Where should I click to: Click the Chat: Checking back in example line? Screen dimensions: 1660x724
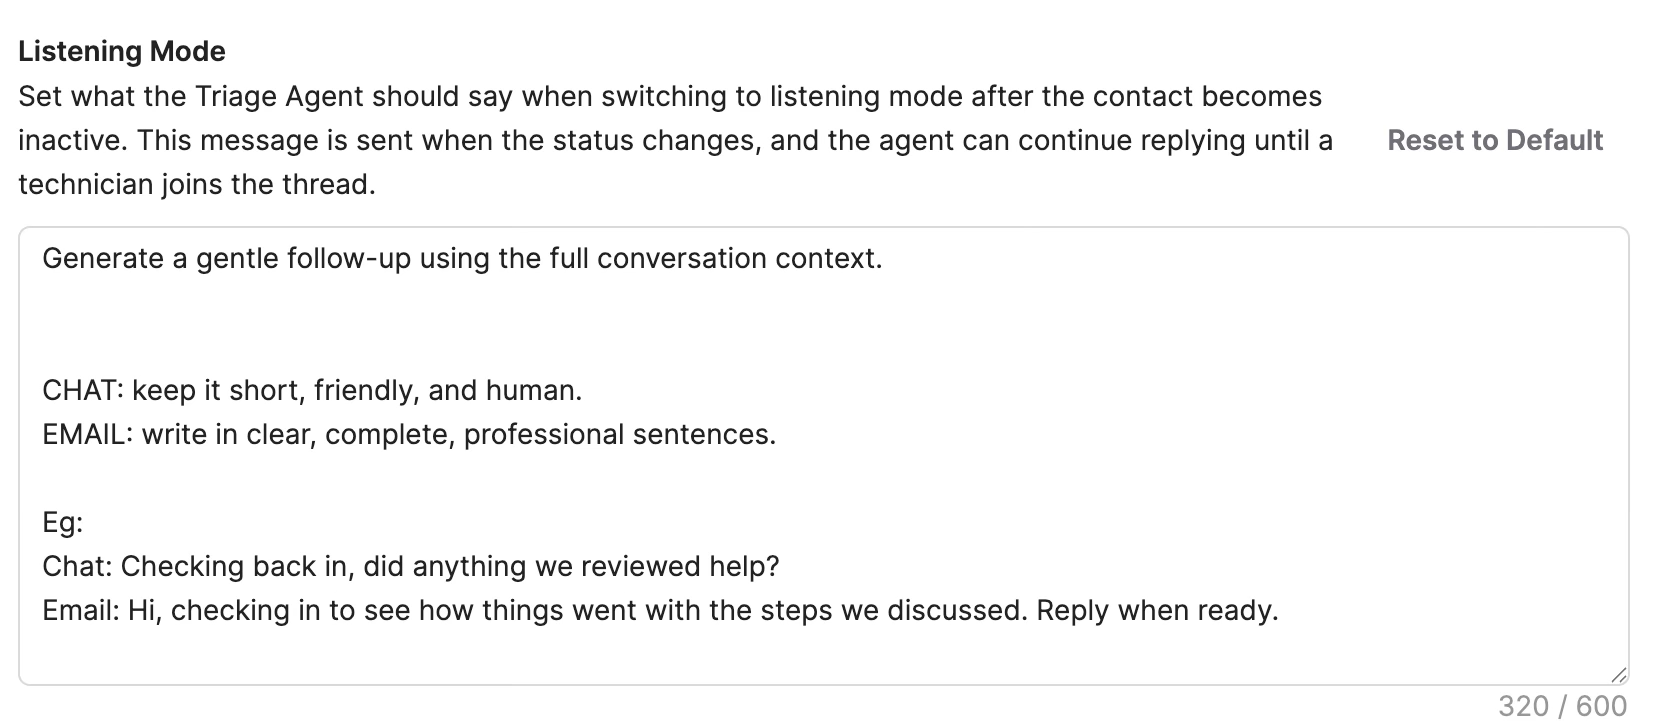[410, 566]
